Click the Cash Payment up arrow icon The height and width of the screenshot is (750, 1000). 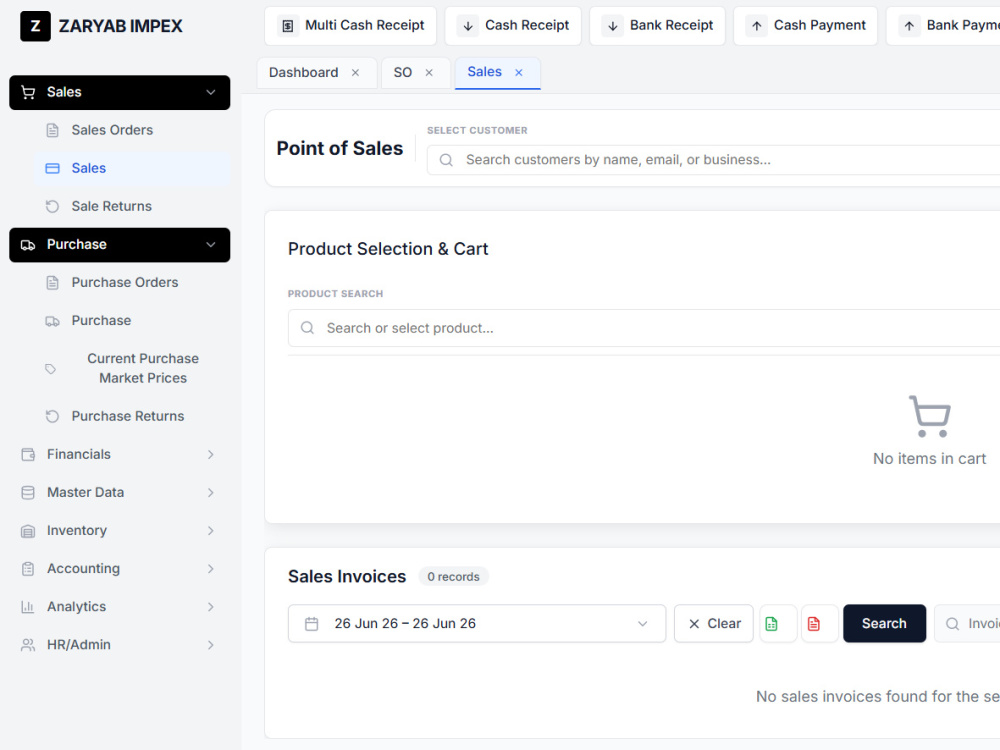[757, 26]
